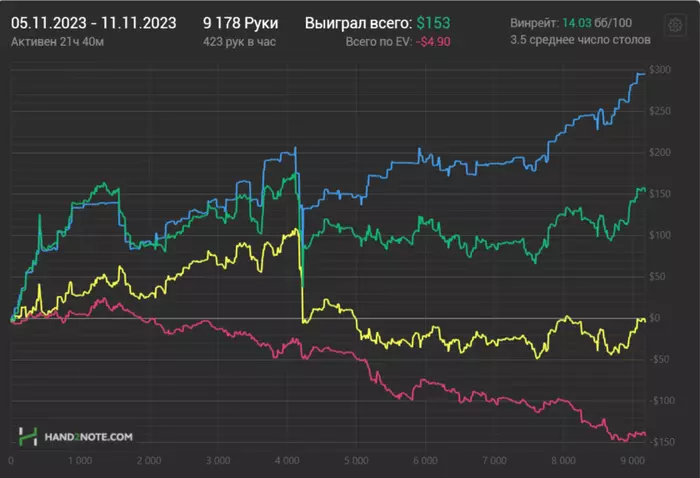The height and width of the screenshot is (478, 700).
Task: Click the HAND2NOTE.COM text
Action: (x=88, y=437)
